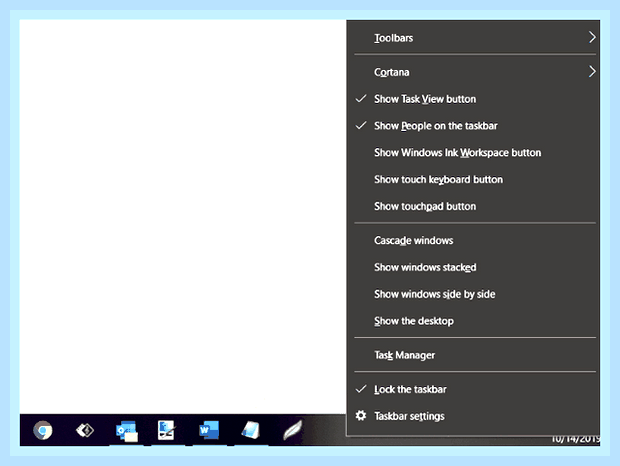This screenshot has height=466, width=620.
Task: Click the taskbar date display
Action: click(x=575, y=440)
